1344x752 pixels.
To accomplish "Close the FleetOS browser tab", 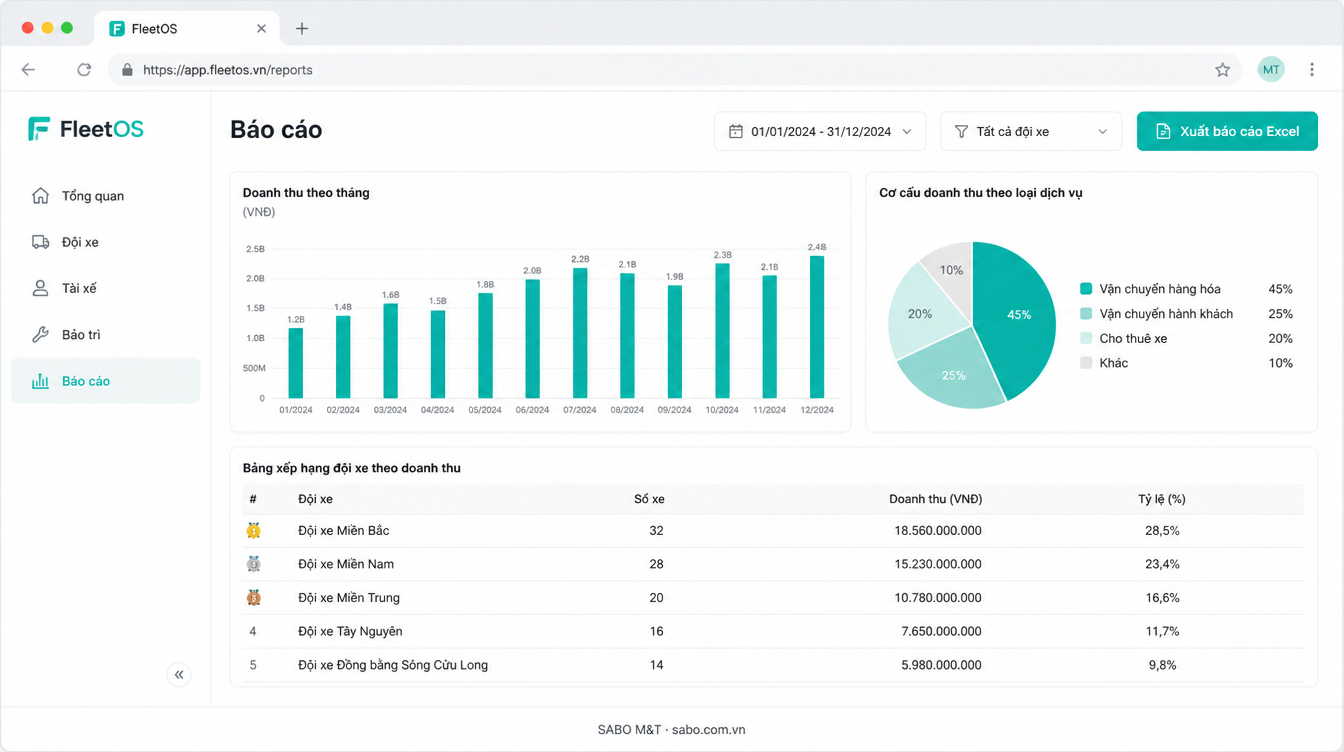I will coord(261,29).
